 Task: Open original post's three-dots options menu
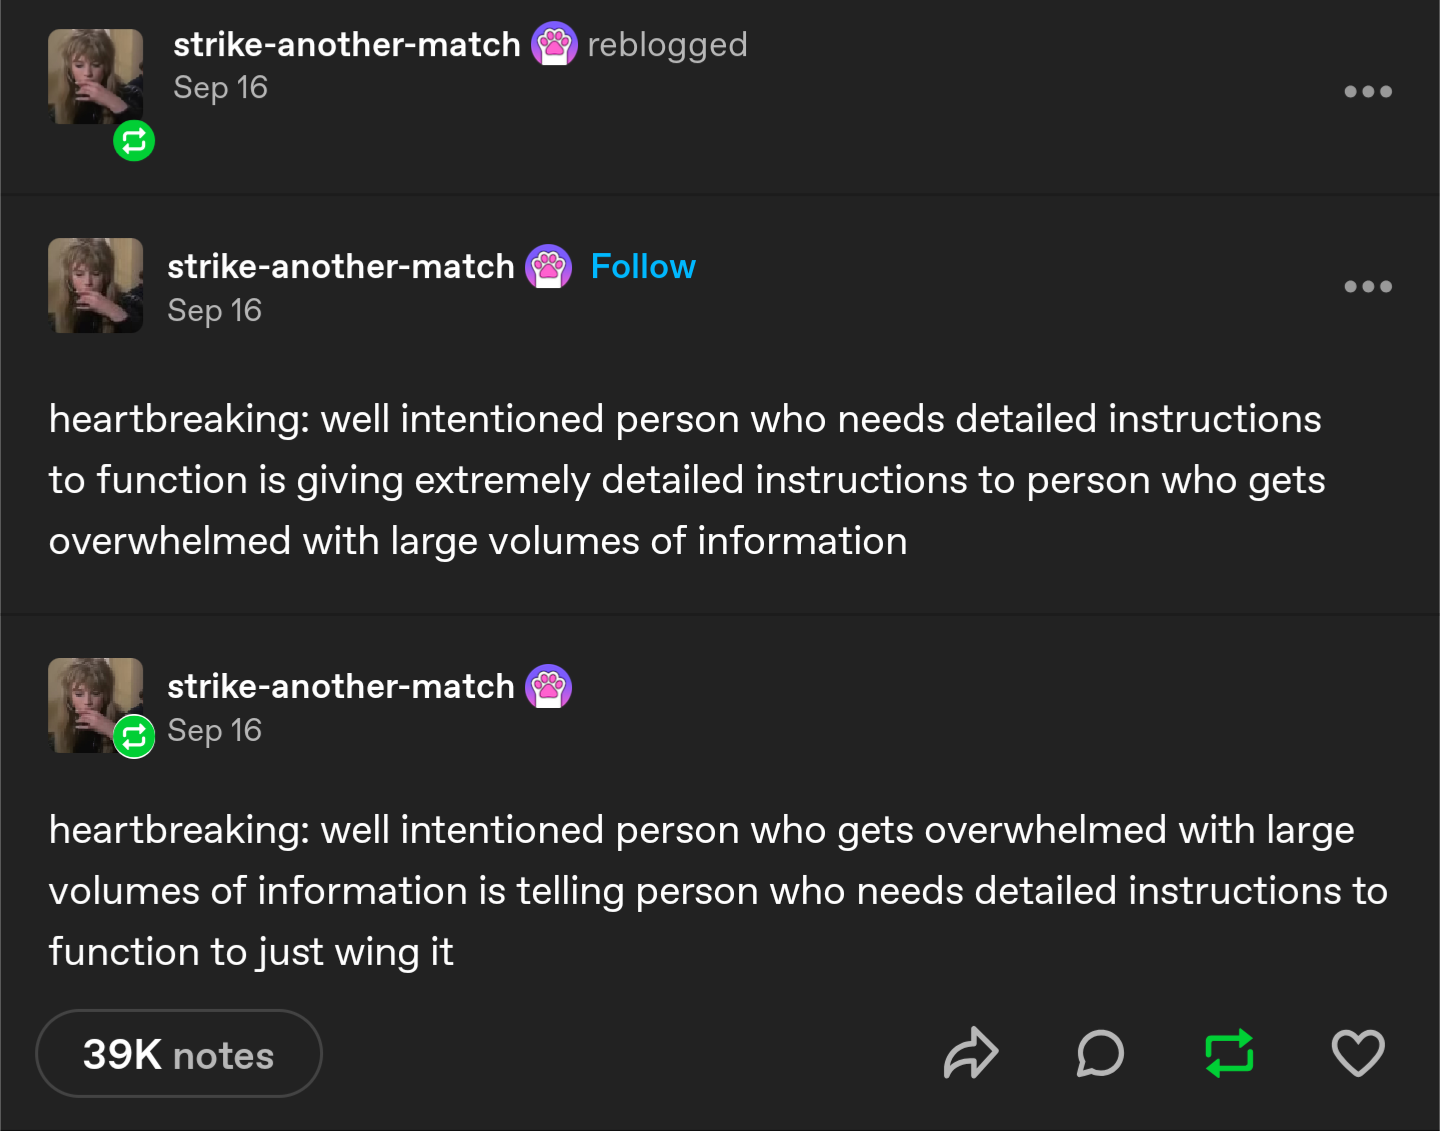(x=1368, y=286)
